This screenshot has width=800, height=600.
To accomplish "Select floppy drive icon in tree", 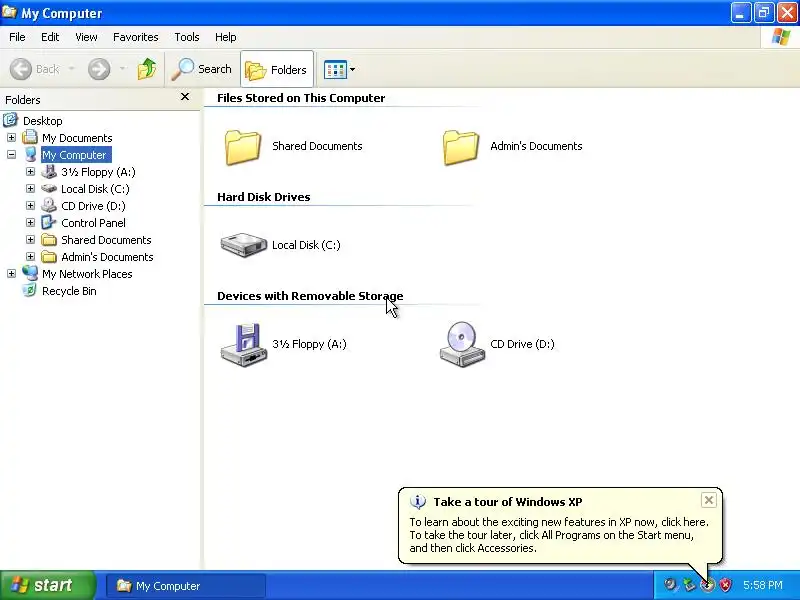I will coord(49,171).
